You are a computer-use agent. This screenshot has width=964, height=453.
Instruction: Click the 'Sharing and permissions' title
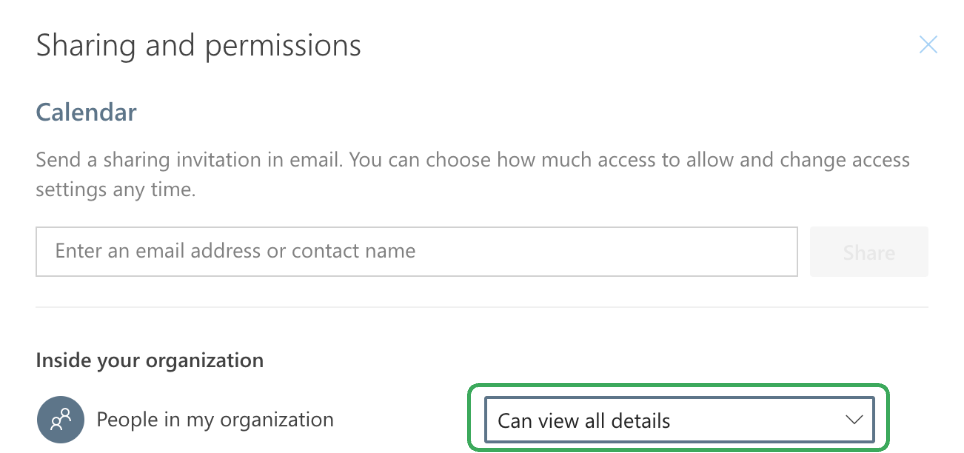pos(198,45)
